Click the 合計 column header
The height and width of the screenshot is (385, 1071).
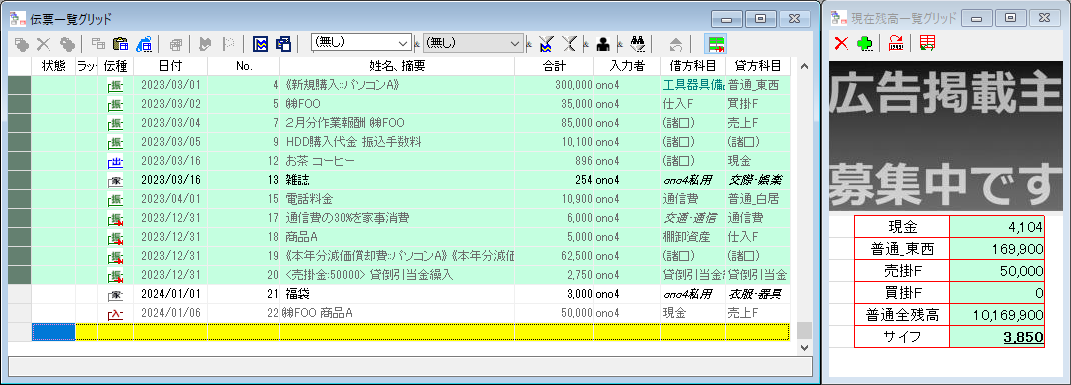(554, 66)
